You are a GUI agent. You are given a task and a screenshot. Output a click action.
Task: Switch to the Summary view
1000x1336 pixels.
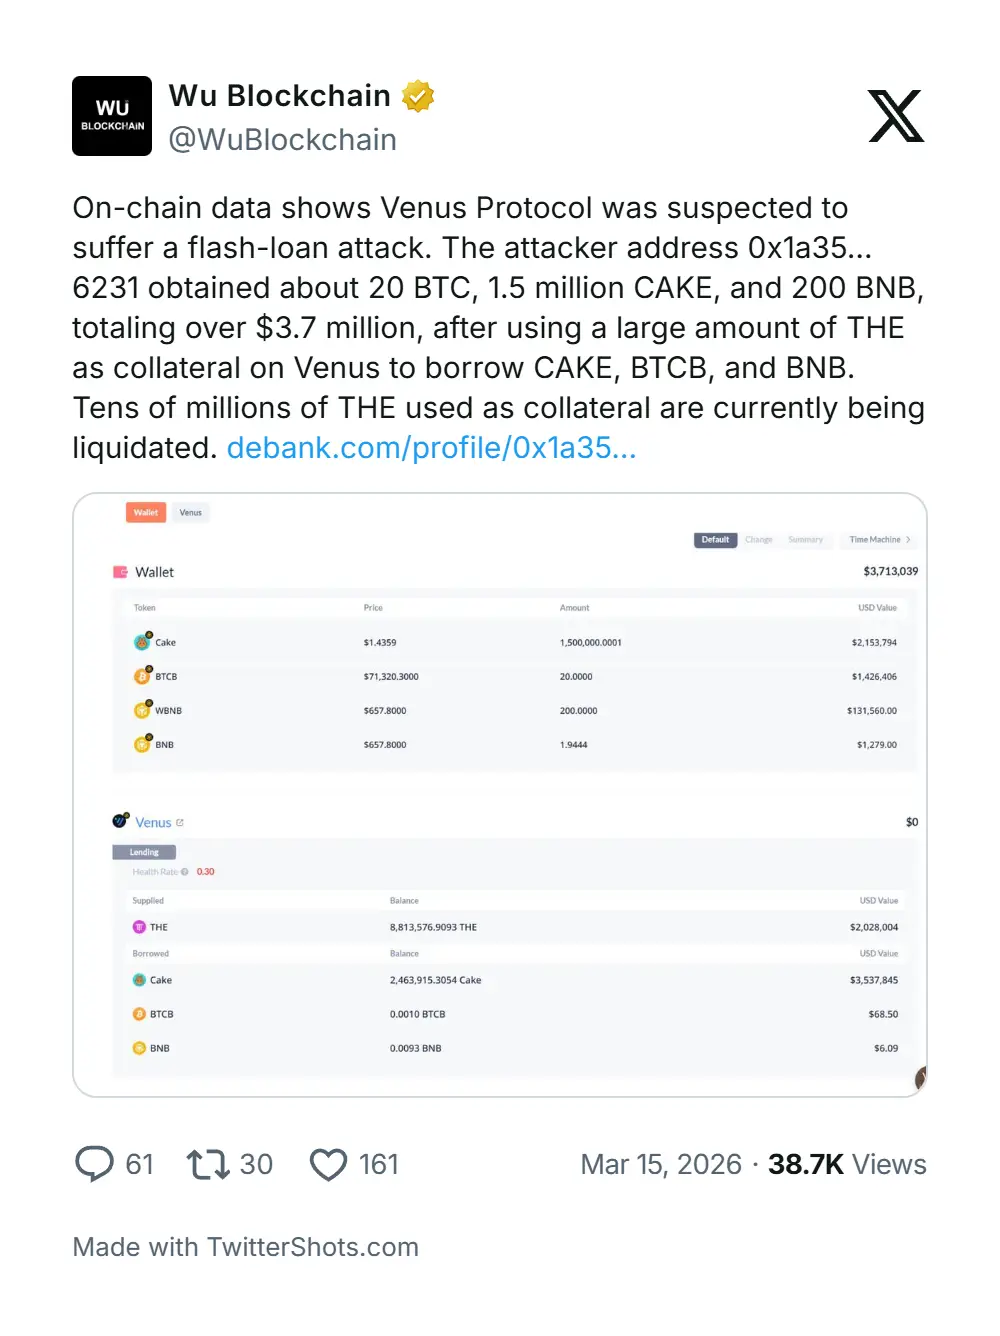tap(805, 540)
